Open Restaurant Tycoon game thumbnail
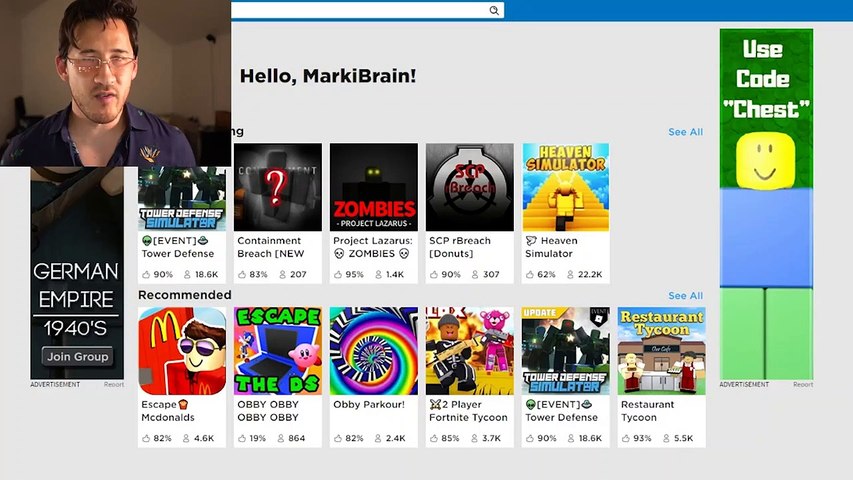The width and height of the screenshot is (853, 480). click(662, 351)
